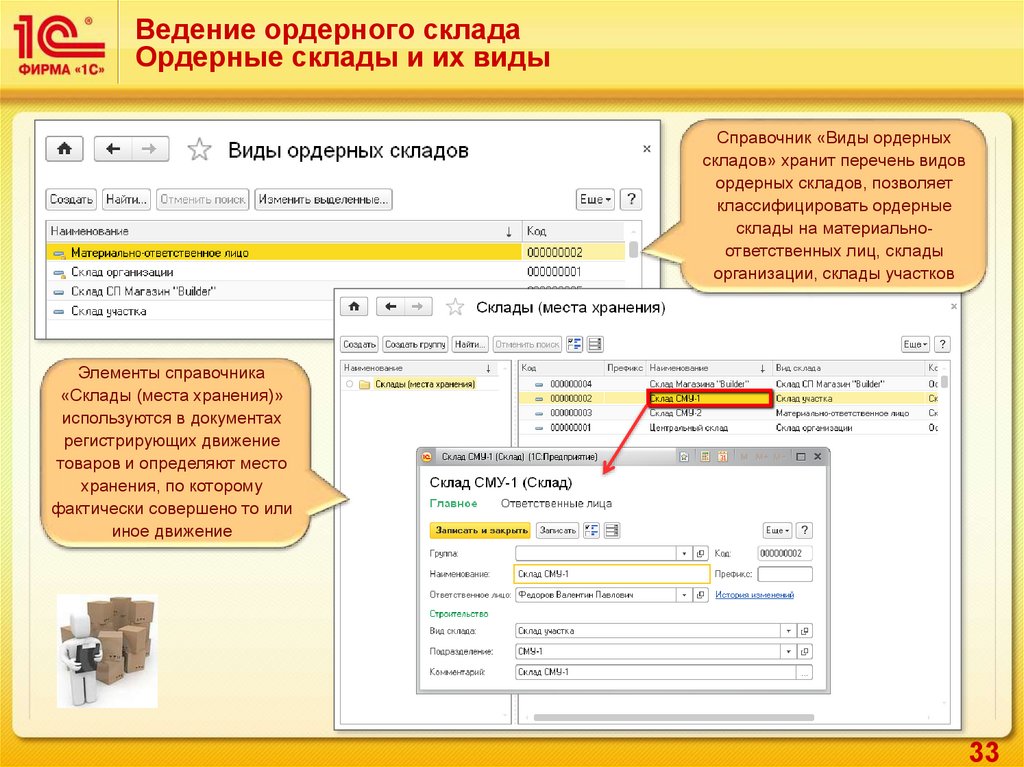Click the help question mark in Склад СМУ-1 form
This screenshot has height=767, width=1024.
pos(805,531)
